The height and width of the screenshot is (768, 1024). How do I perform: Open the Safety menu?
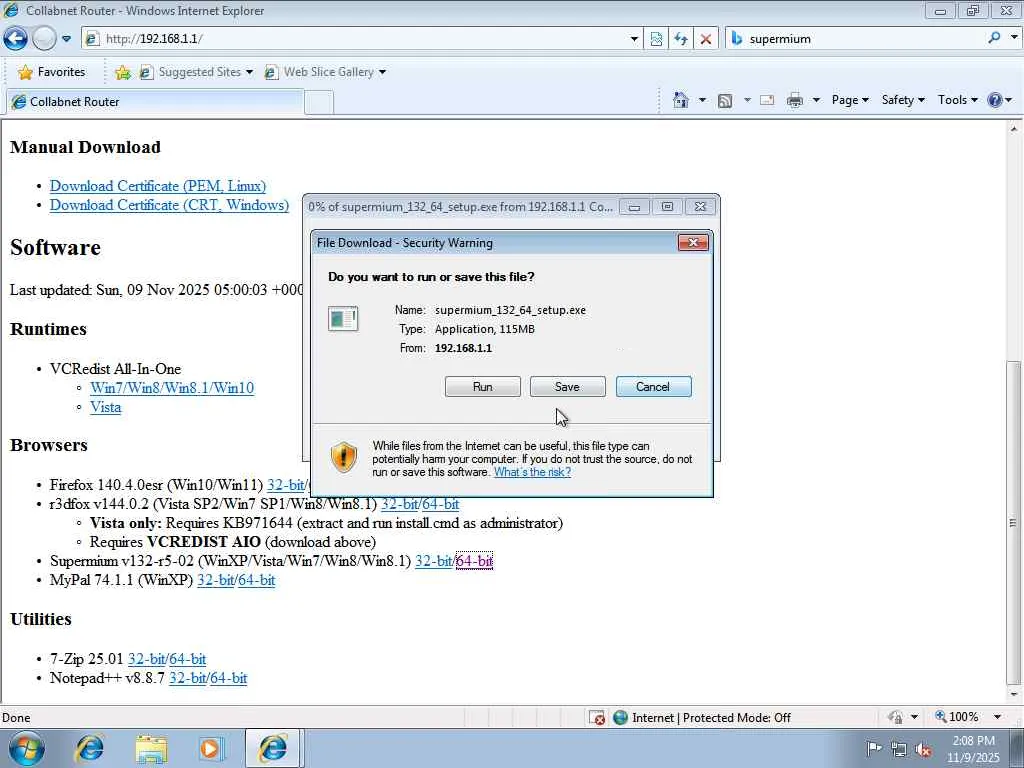point(903,100)
